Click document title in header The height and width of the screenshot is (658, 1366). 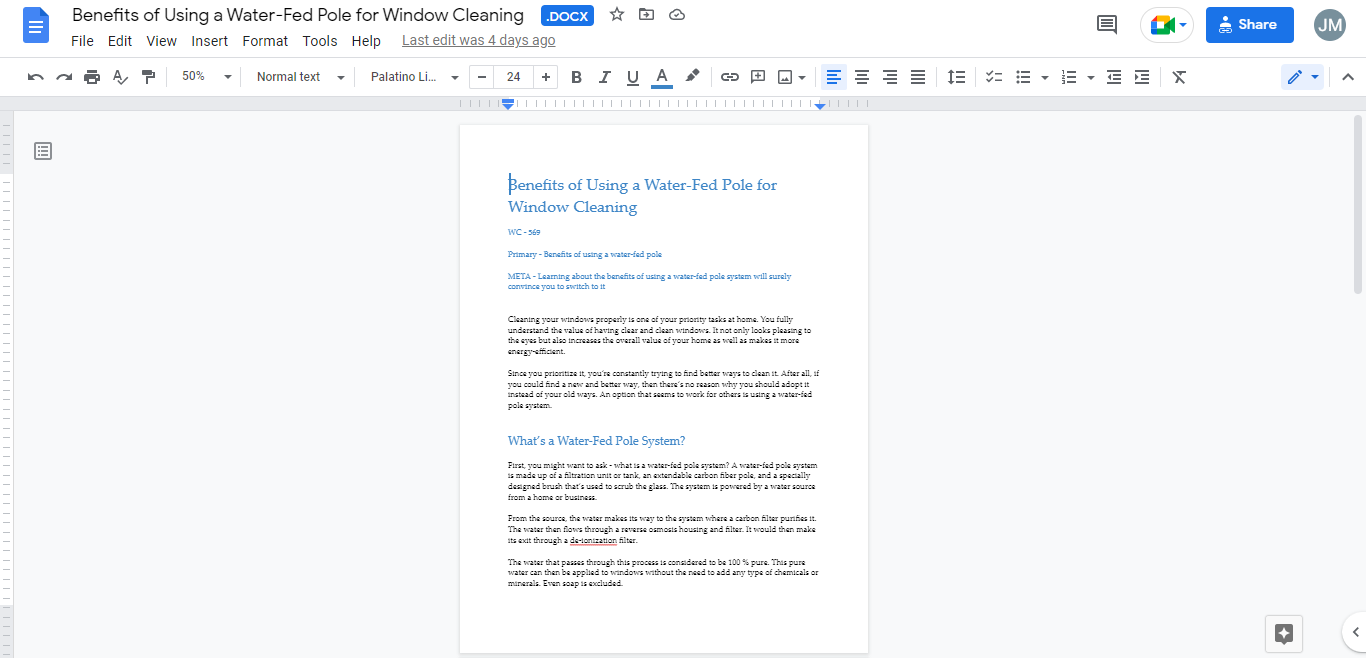pyautogui.click(x=298, y=15)
